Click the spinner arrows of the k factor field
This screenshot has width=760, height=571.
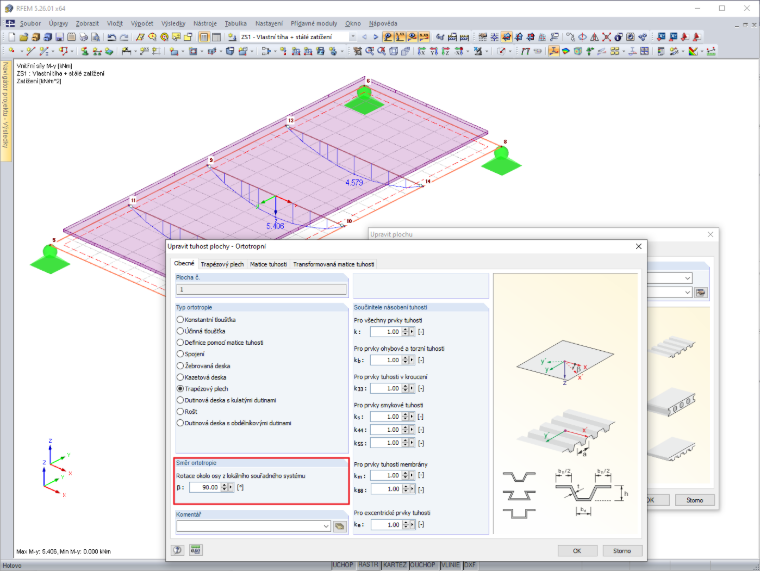(405, 332)
